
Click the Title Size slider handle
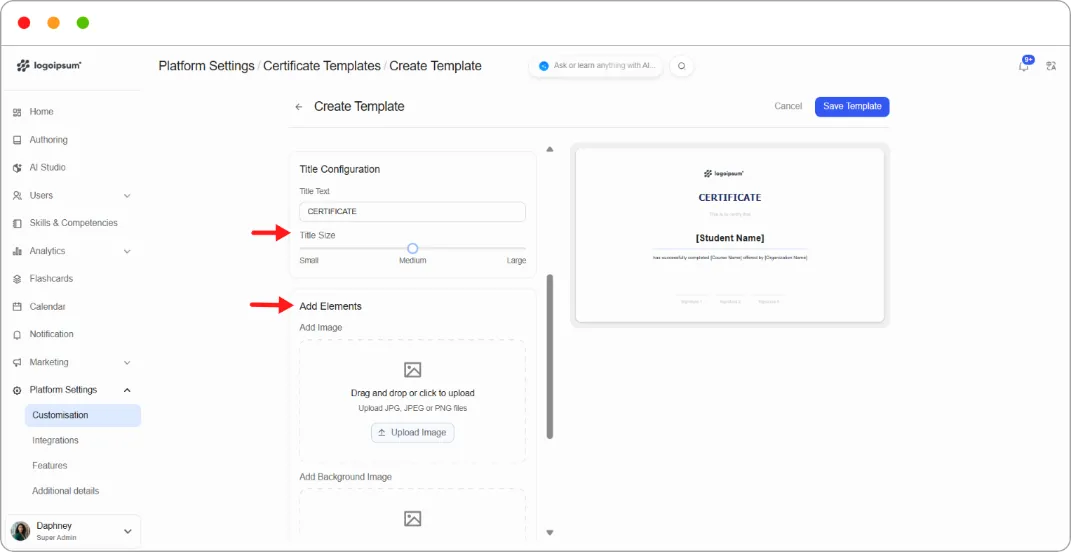[413, 249]
